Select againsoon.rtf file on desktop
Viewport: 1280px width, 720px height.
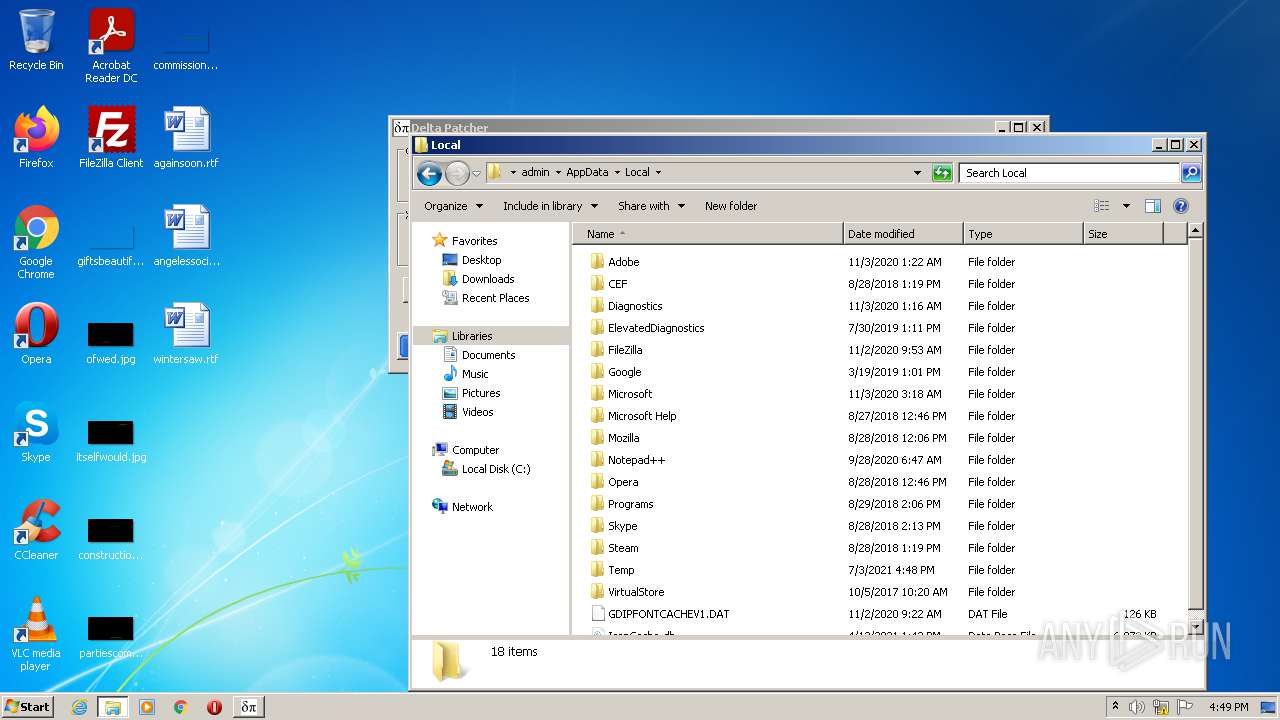point(186,137)
